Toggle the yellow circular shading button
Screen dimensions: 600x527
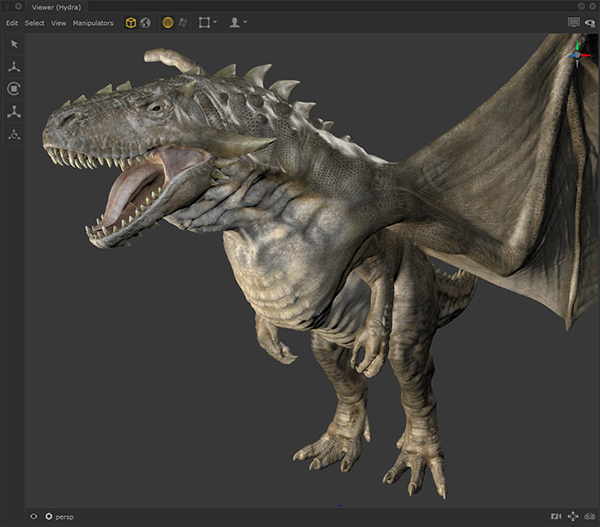[x=167, y=22]
